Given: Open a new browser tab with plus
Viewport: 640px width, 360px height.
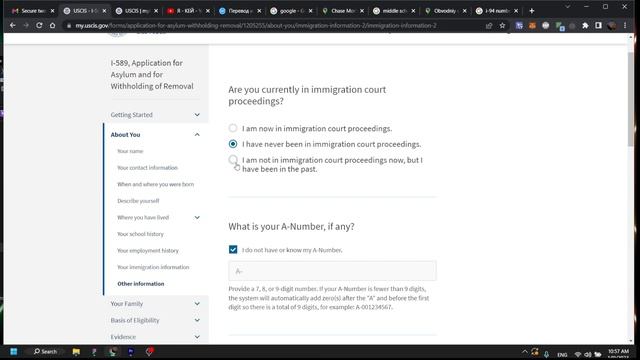Looking at the screenshot, I should (531, 11).
